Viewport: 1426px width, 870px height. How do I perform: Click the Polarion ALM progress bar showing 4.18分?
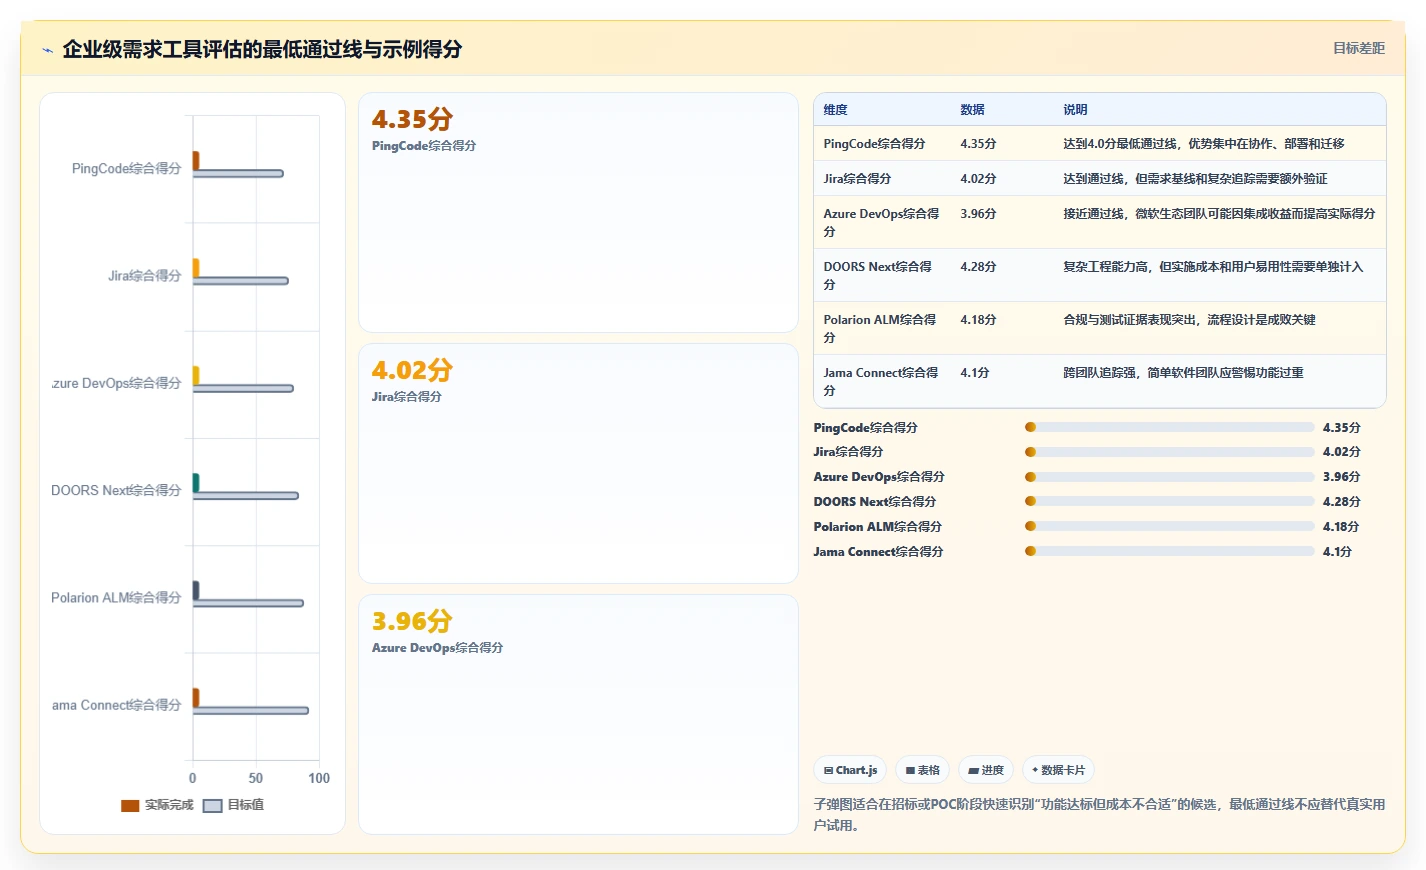pos(1170,526)
